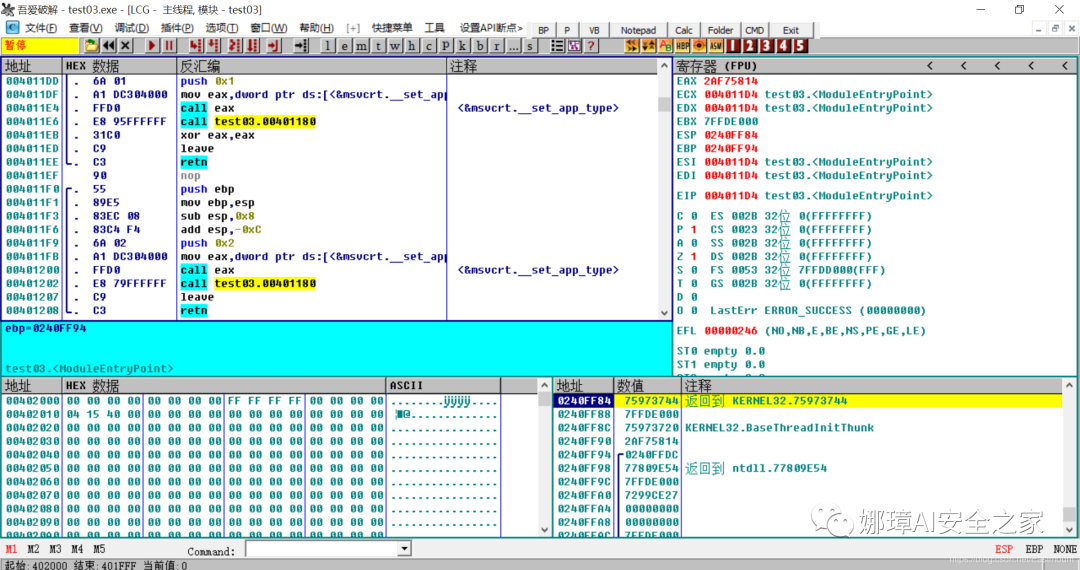The height and width of the screenshot is (570, 1080).
Task: Open Breakpoints window with 'b' button
Action: (x=479, y=45)
